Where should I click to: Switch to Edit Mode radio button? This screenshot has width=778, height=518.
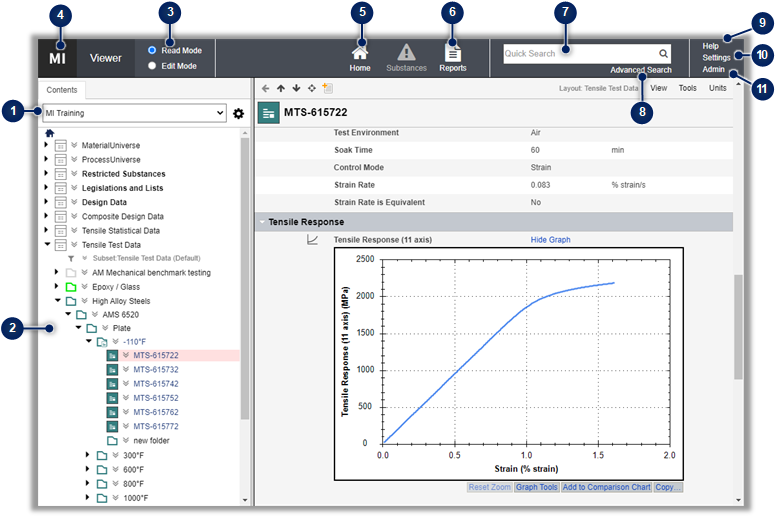152,66
